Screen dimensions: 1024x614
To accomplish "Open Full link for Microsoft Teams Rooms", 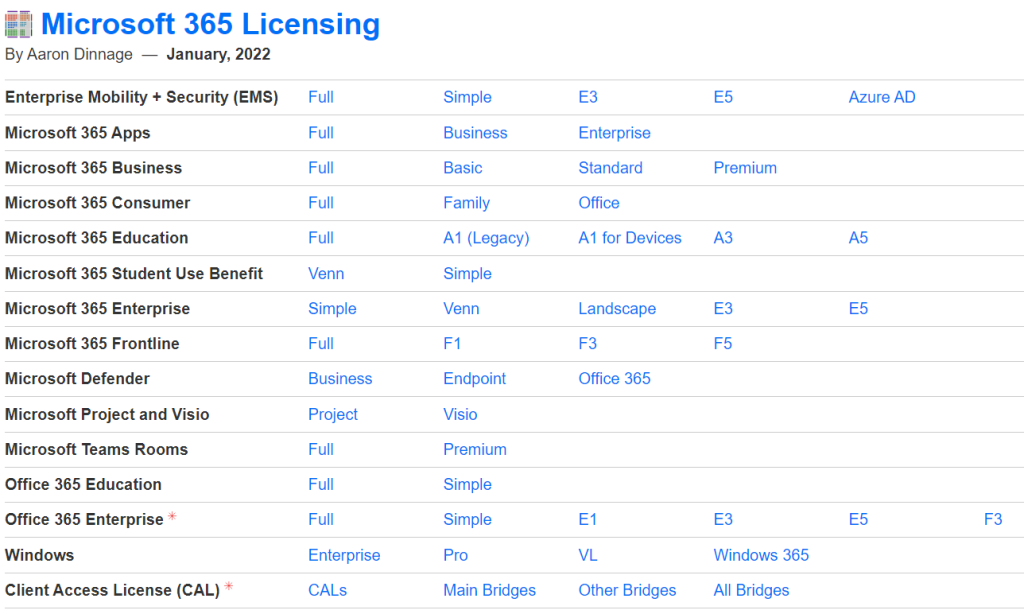I will pos(321,449).
